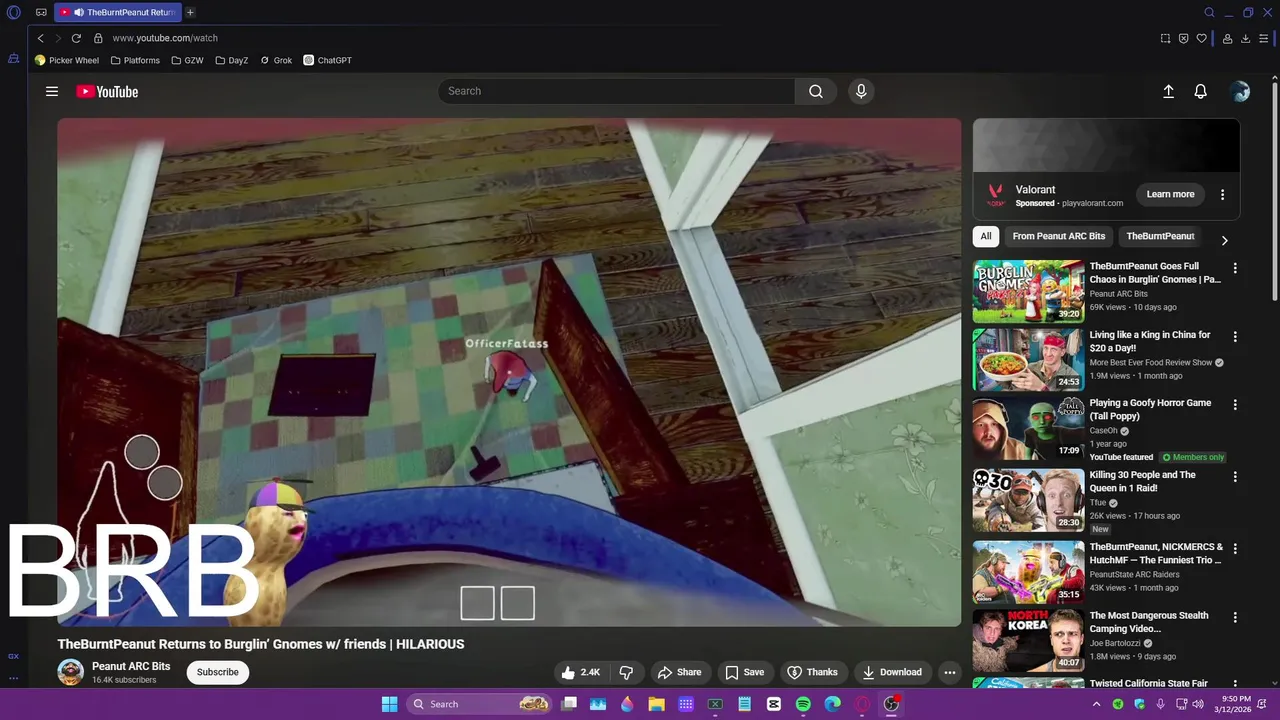Open options menu for Burglin' Gnomes video

click(x=1235, y=268)
